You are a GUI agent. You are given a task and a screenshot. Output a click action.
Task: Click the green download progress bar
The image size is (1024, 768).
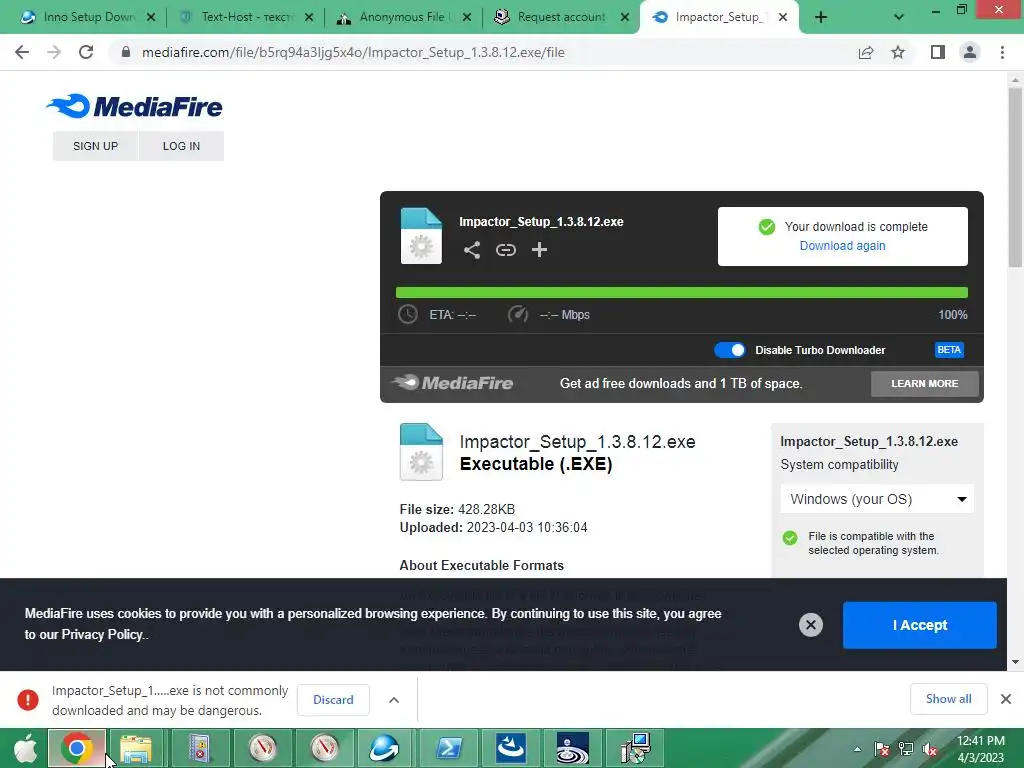[681, 293]
